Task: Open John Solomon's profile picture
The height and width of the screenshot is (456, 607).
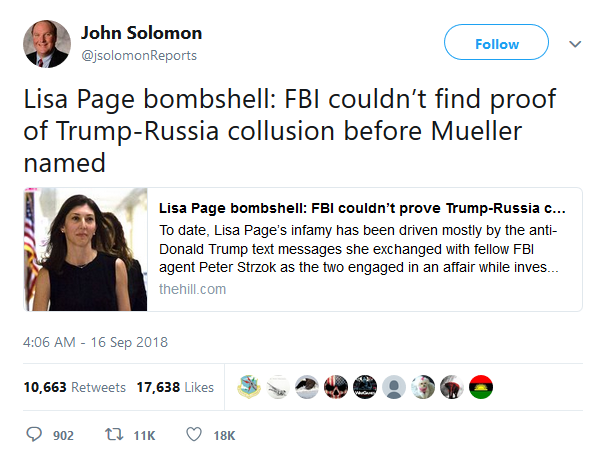Action: click(47, 44)
